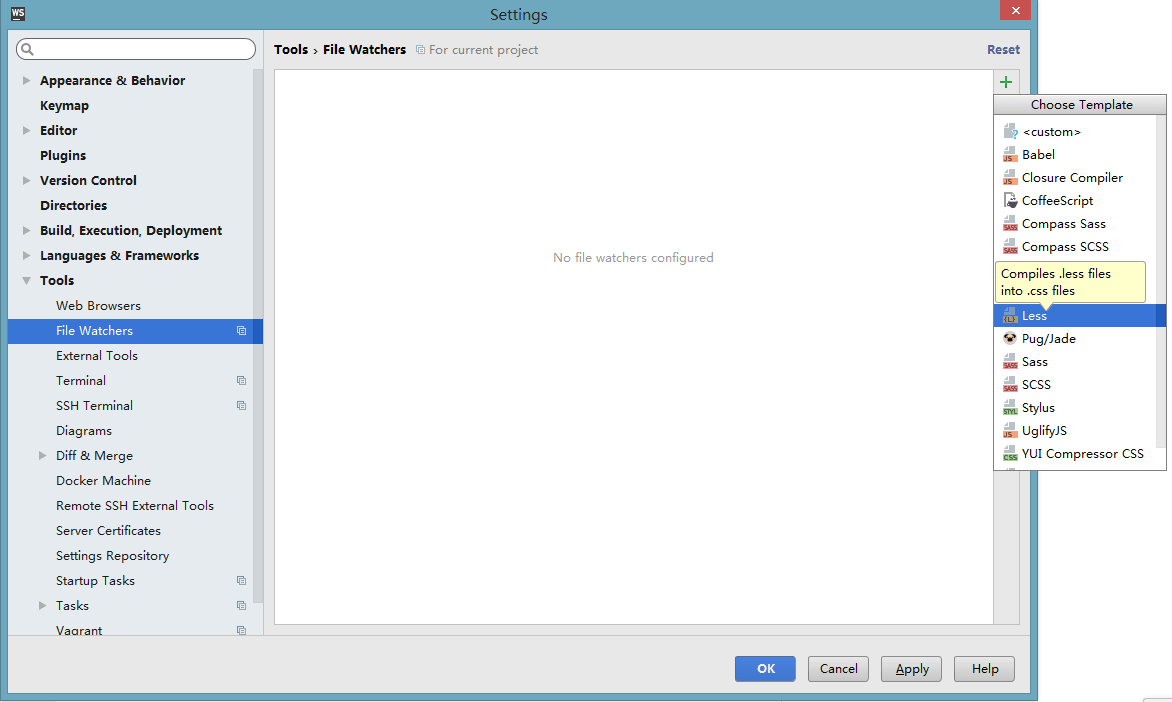Select External Tools page
The width and height of the screenshot is (1172, 702).
click(96, 356)
